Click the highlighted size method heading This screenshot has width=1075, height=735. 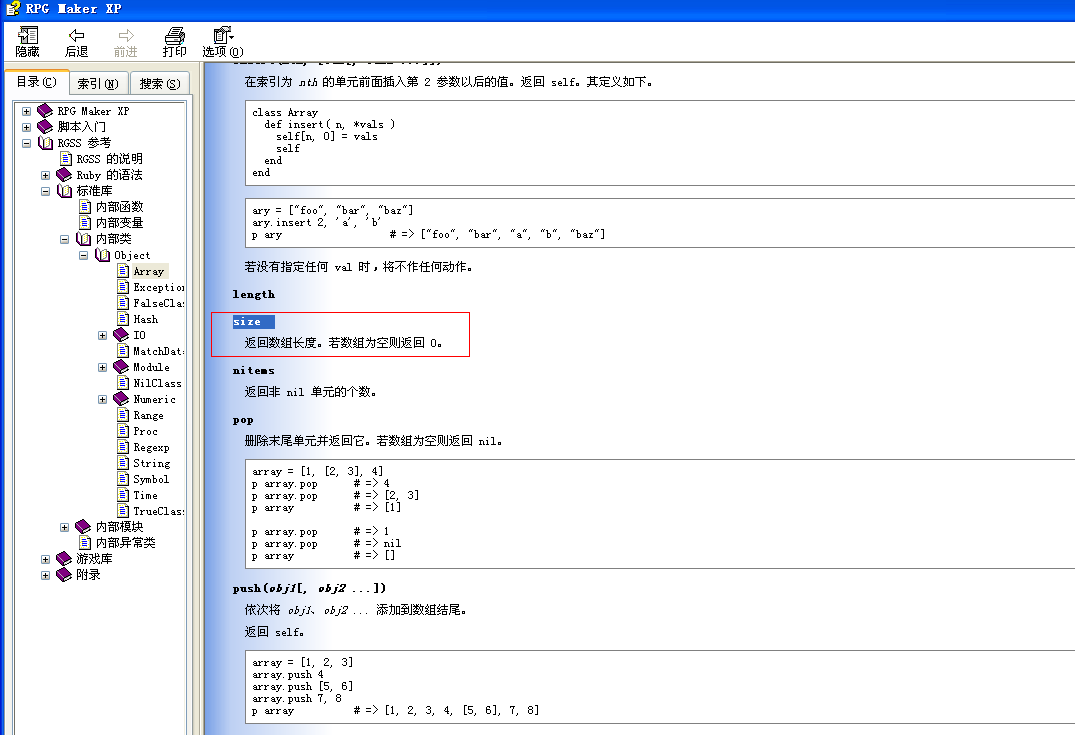pos(253,322)
